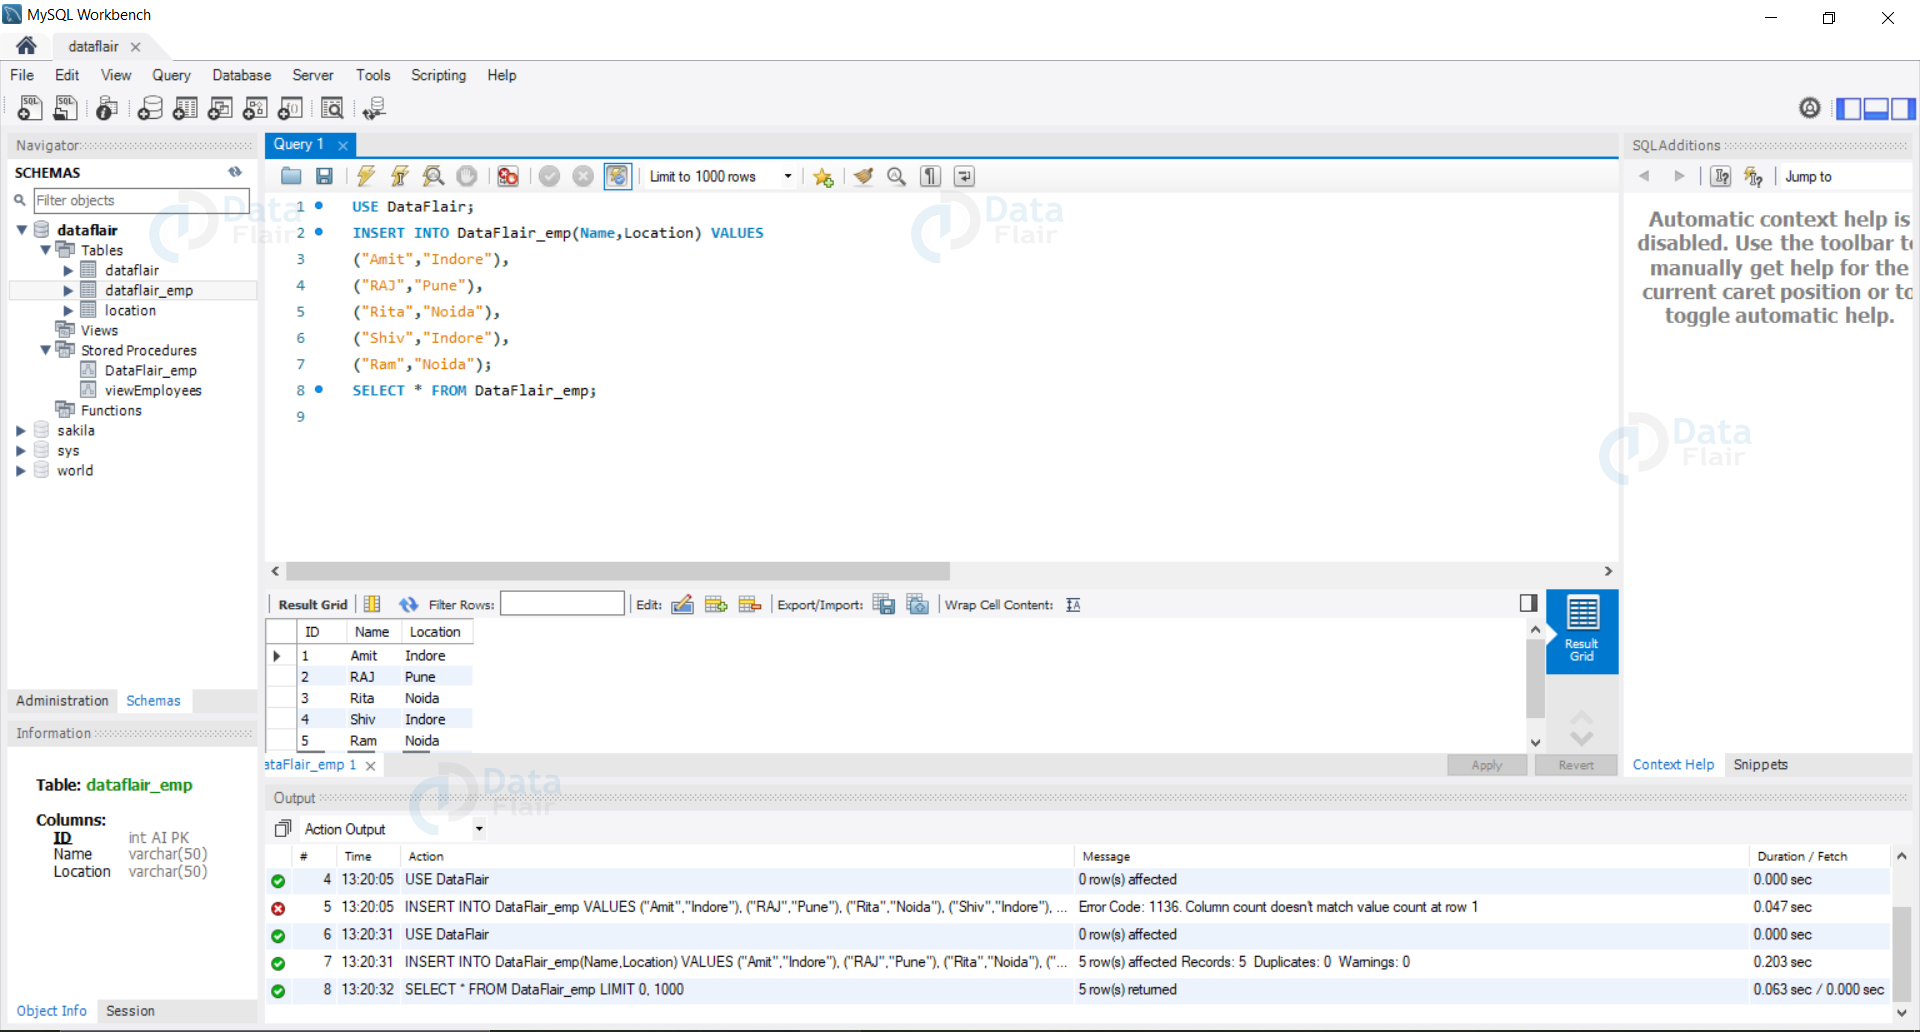This screenshot has height=1032, width=1920.
Task: Open SQL script file folder icon
Action: 291,176
